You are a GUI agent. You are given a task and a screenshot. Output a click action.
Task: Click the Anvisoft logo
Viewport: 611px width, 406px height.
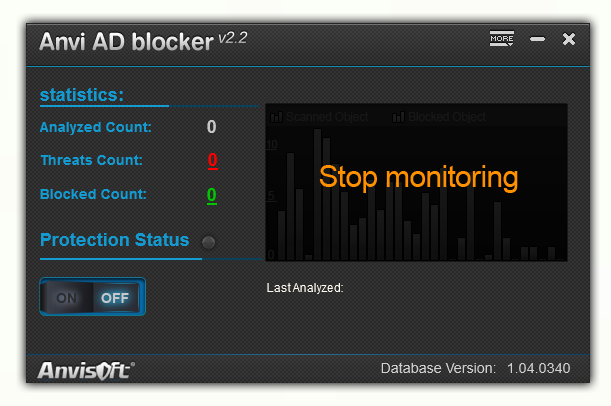click(86, 371)
